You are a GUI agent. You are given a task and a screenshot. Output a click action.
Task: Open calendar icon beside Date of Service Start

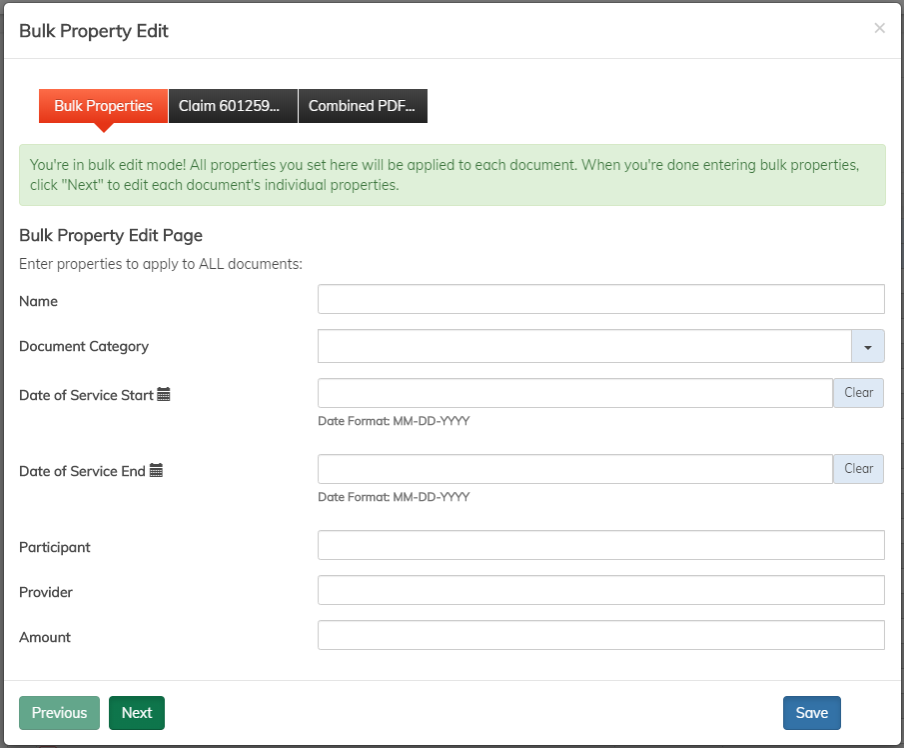tap(164, 395)
